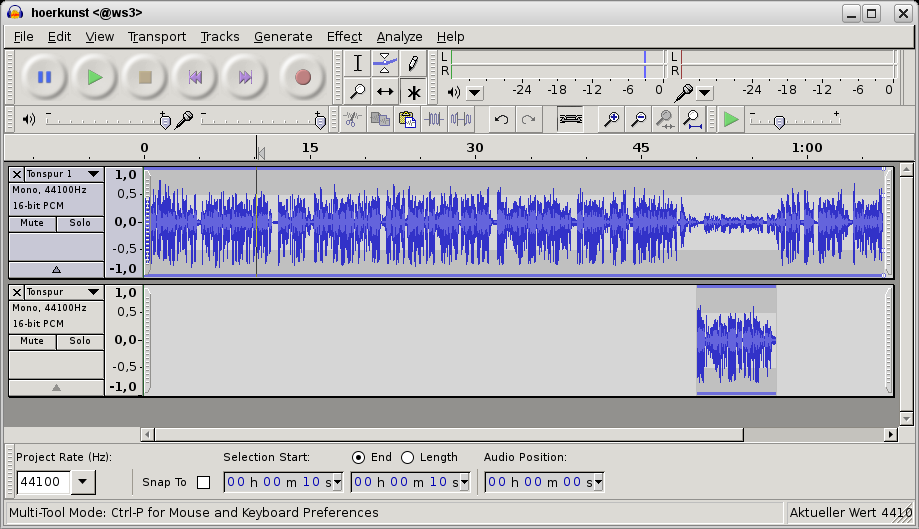919x529 pixels.
Task: Open the Effect menu
Action: coord(345,36)
